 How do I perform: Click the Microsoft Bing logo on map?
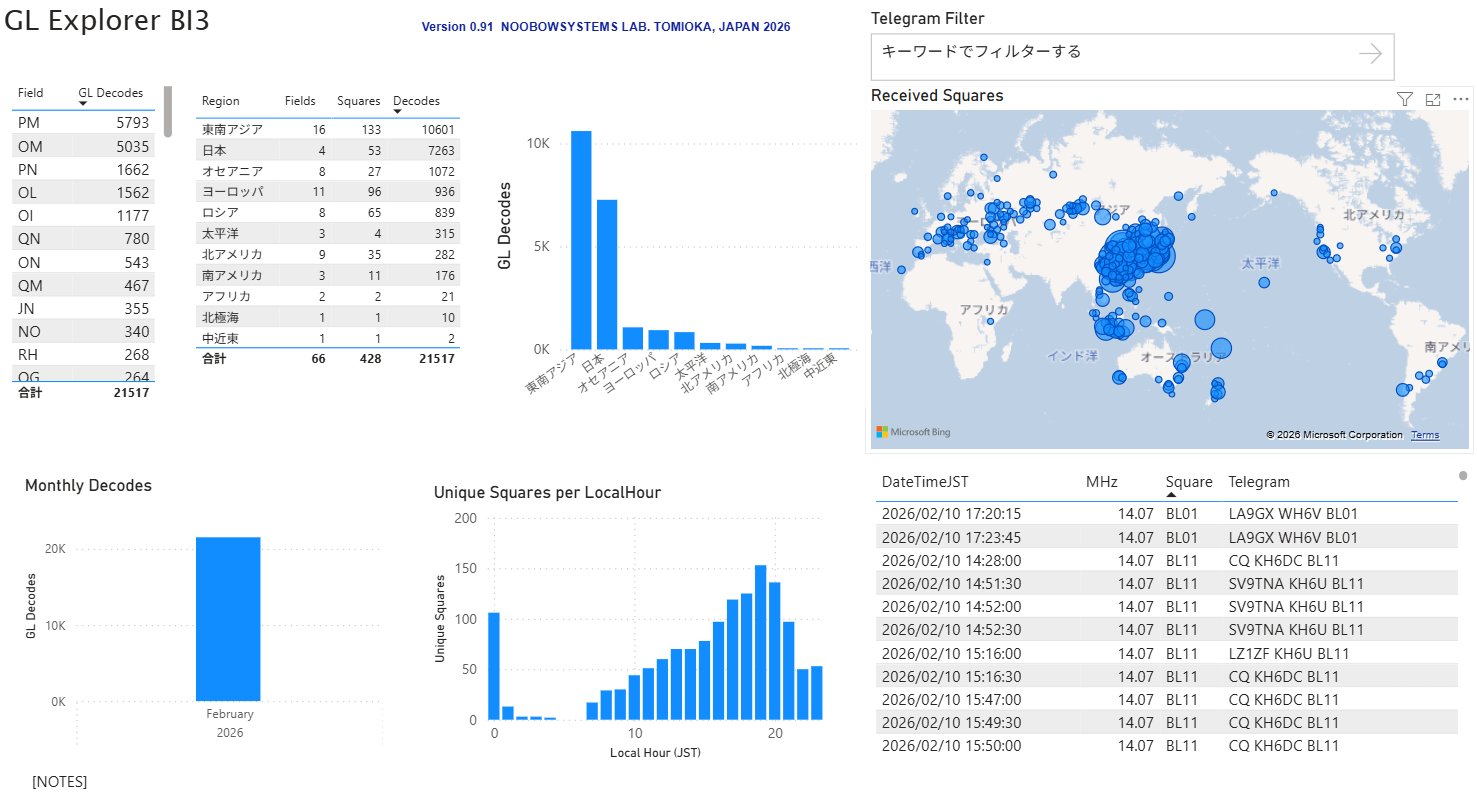pos(913,432)
